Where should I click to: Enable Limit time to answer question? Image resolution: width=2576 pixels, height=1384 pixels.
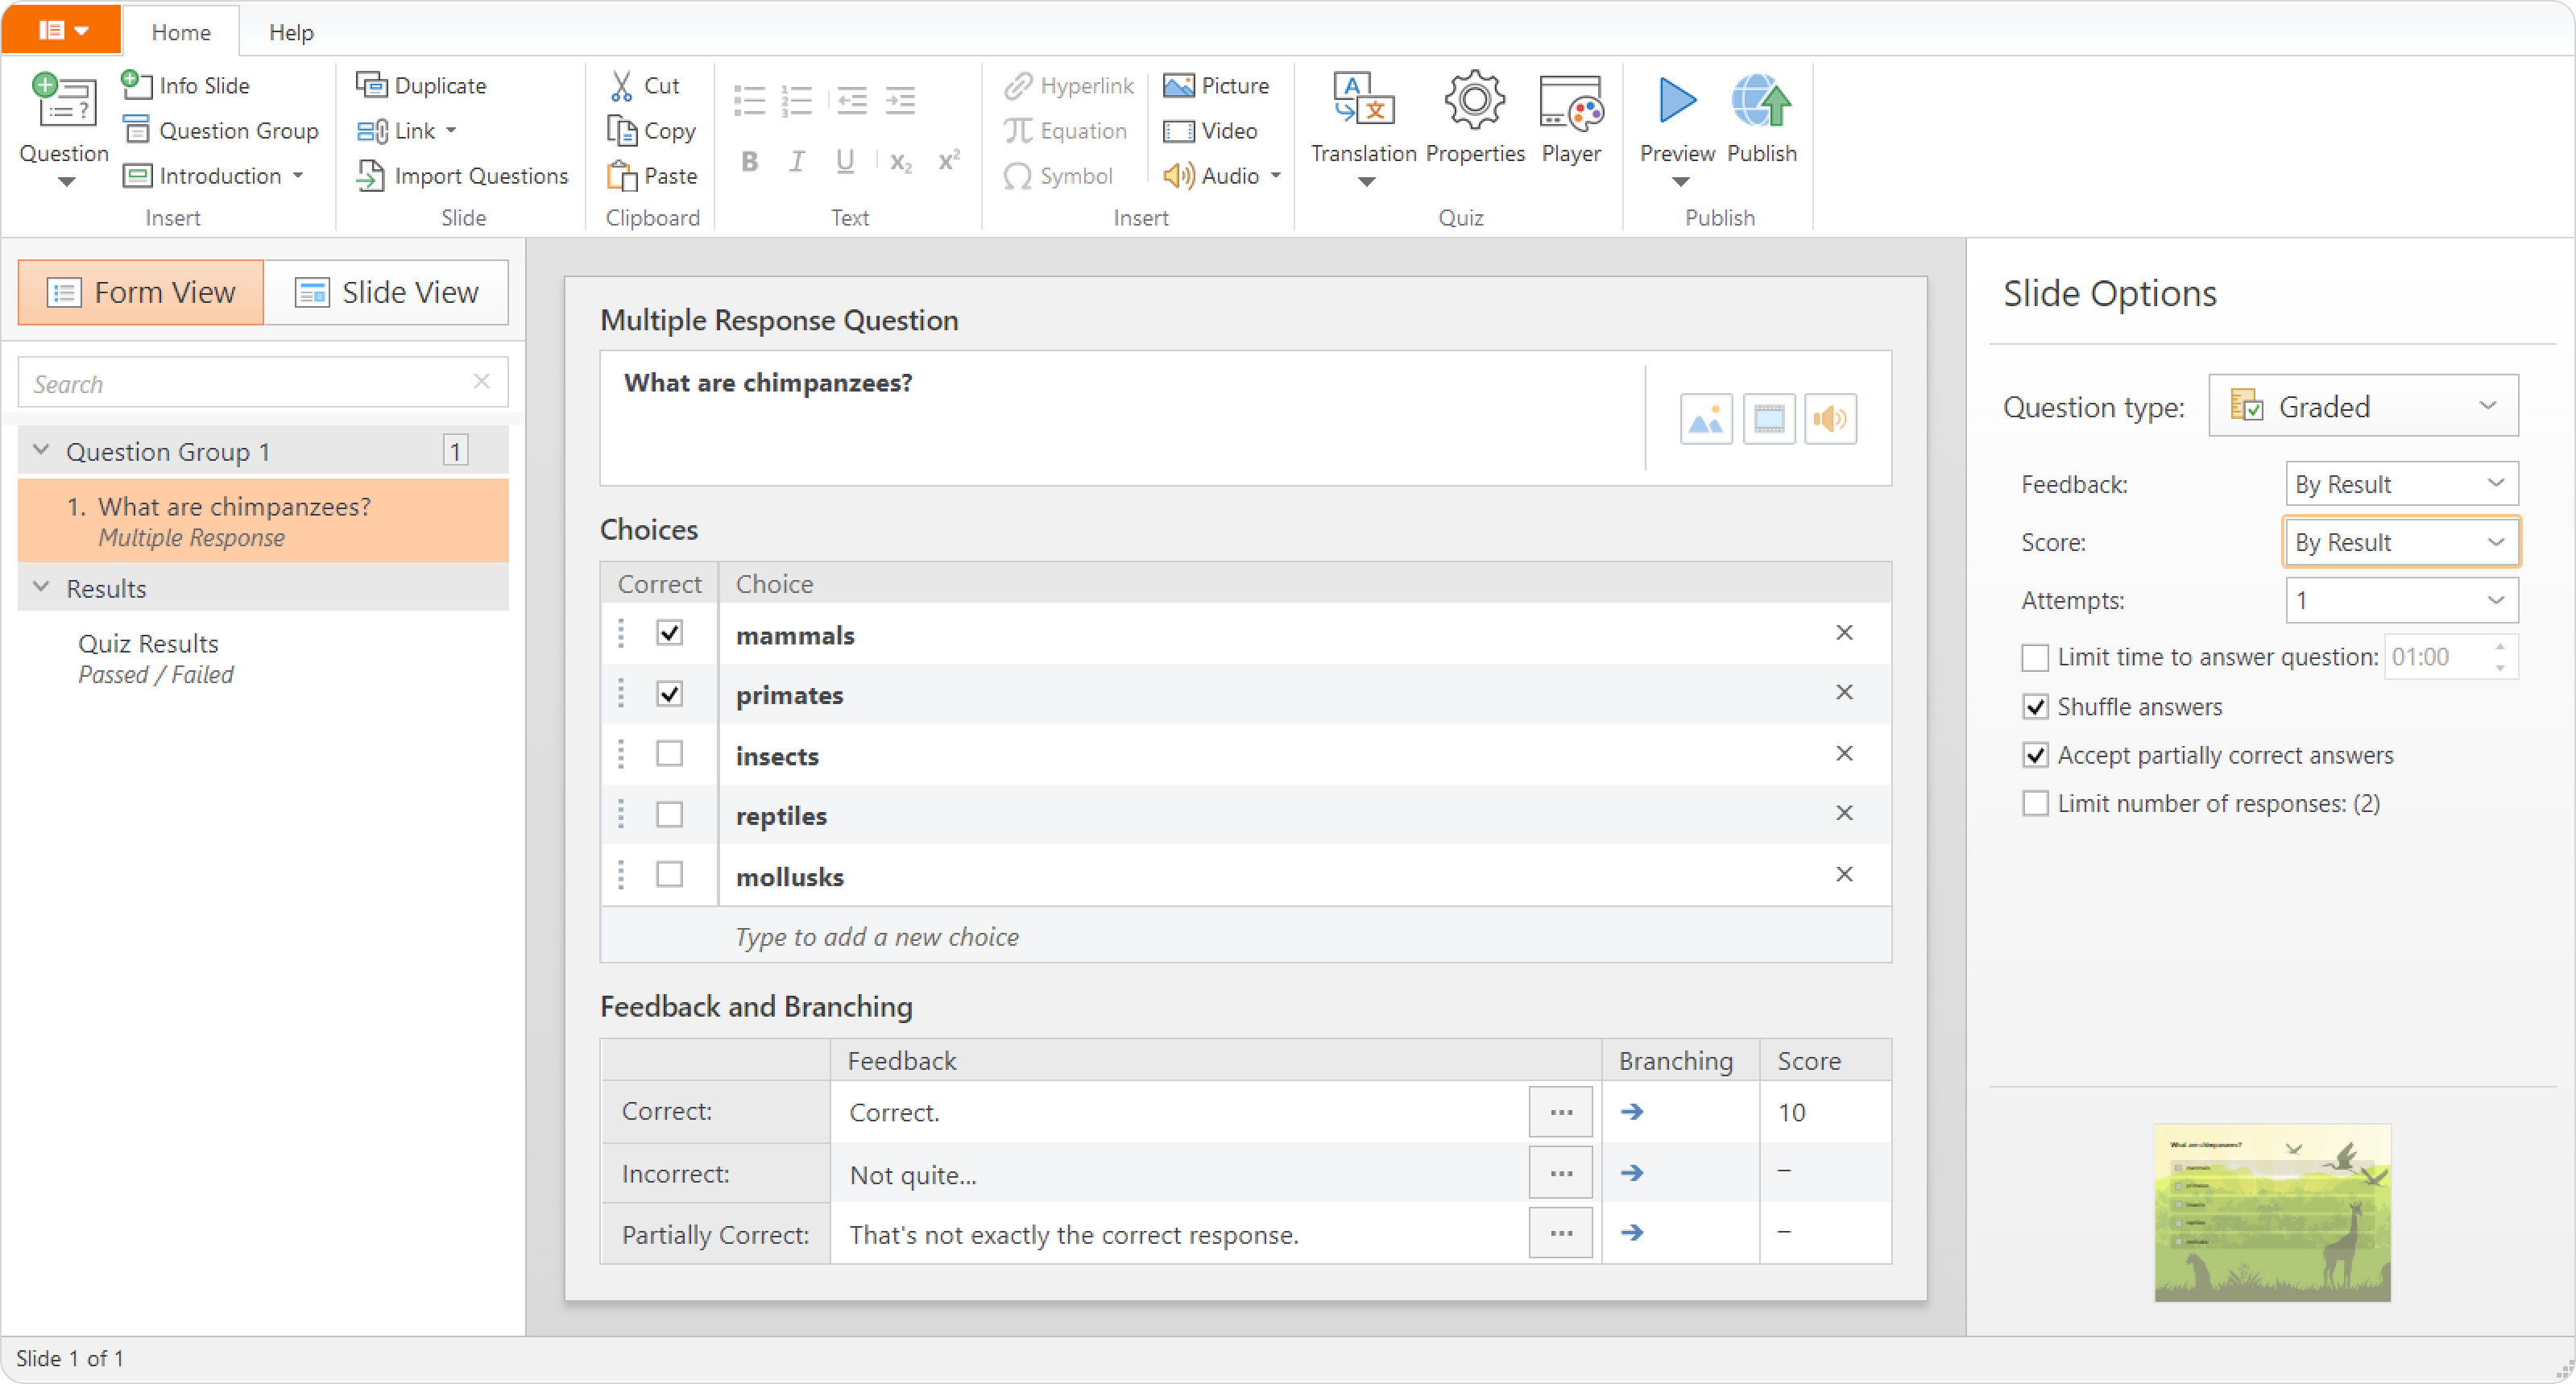click(2035, 657)
